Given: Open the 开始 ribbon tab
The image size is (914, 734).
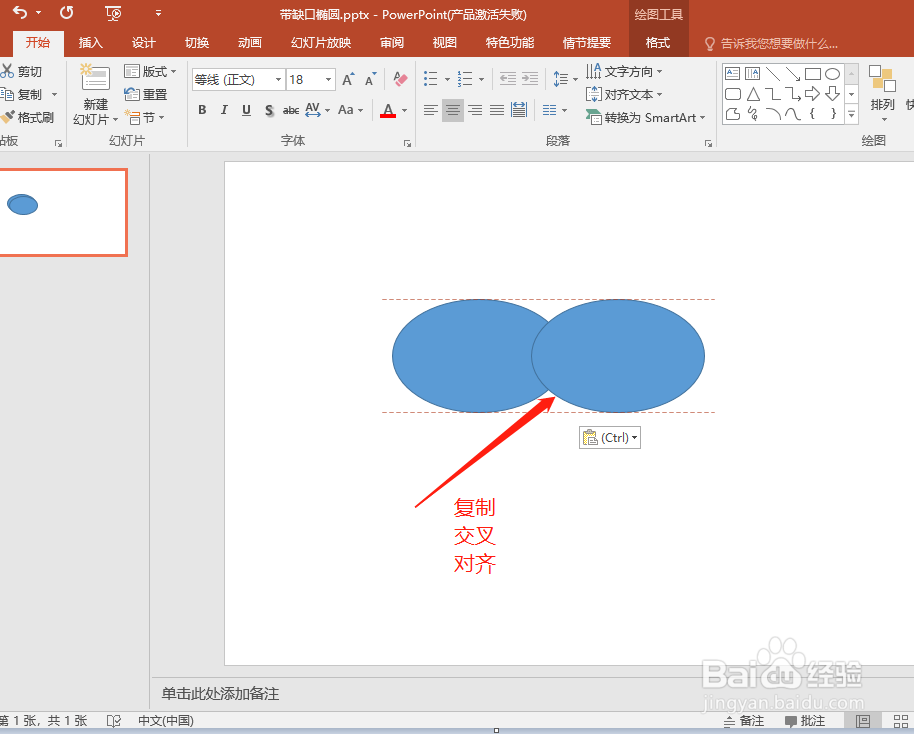Looking at the screenshot, I should (x=38, y=43).
